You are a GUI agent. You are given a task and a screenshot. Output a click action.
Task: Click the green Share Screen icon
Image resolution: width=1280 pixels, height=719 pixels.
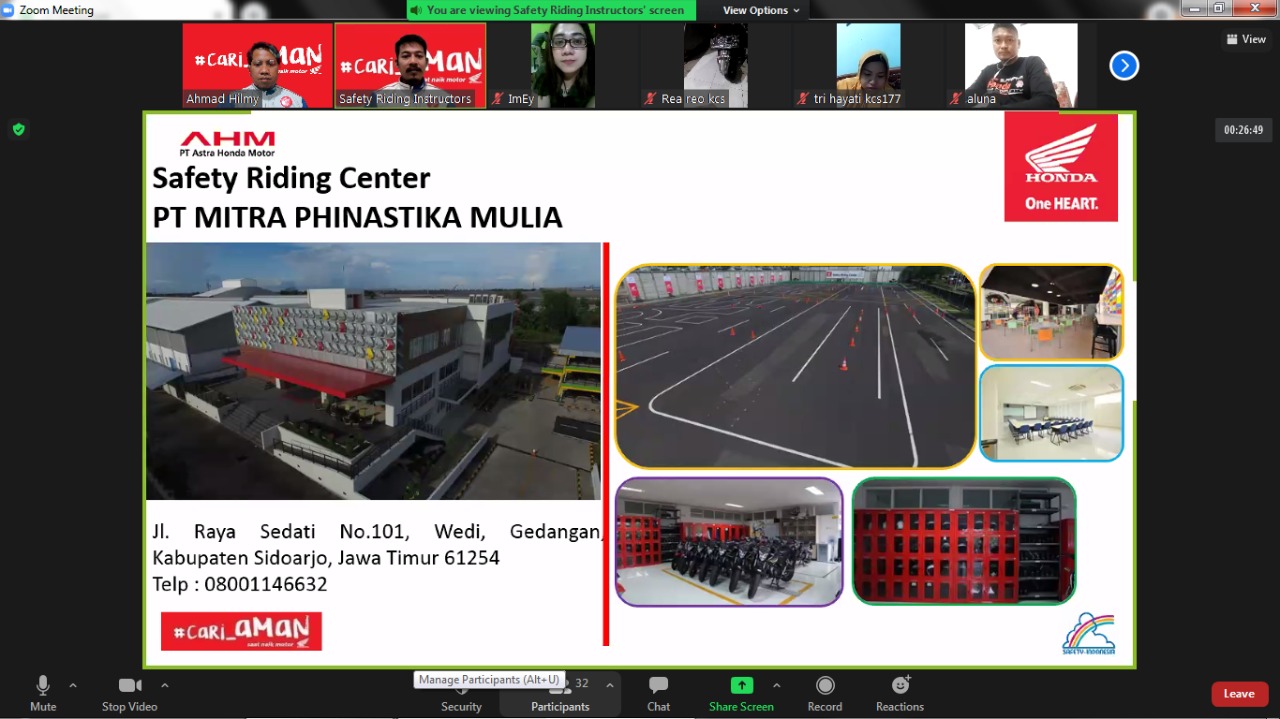(741, 686)
